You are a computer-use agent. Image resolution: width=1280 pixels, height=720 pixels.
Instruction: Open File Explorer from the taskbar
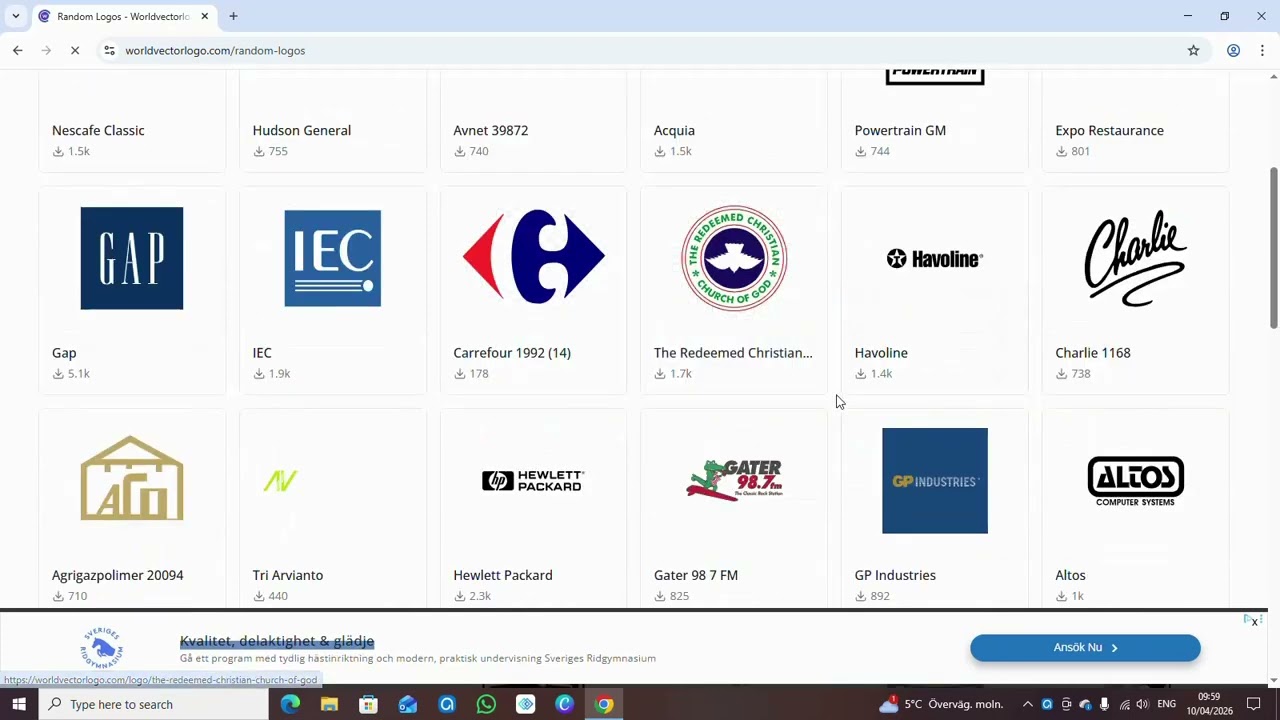329,704
